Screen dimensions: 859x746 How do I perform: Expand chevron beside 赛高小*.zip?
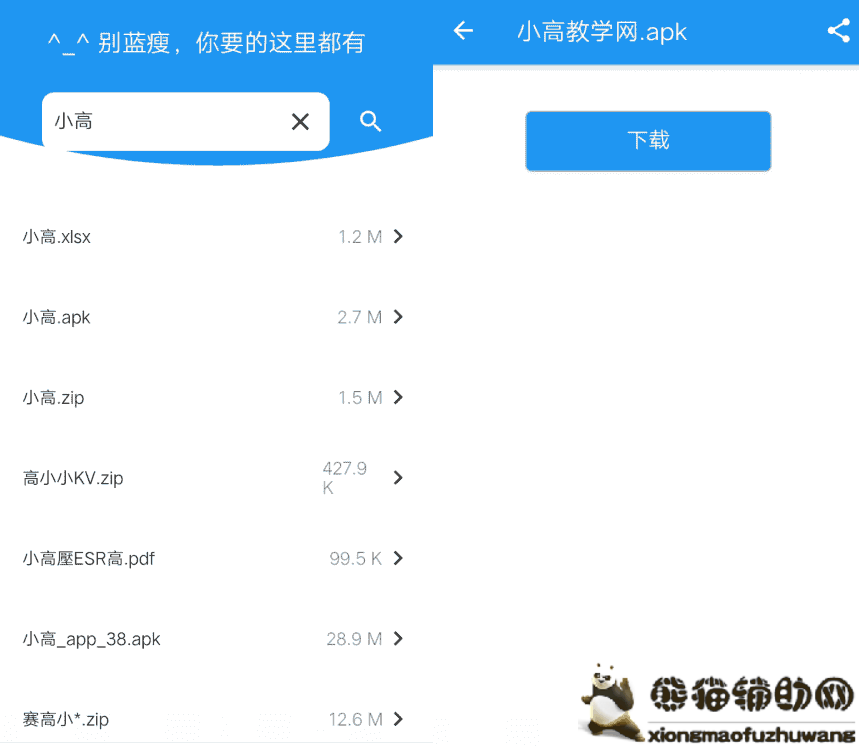[x=398, y=719]
